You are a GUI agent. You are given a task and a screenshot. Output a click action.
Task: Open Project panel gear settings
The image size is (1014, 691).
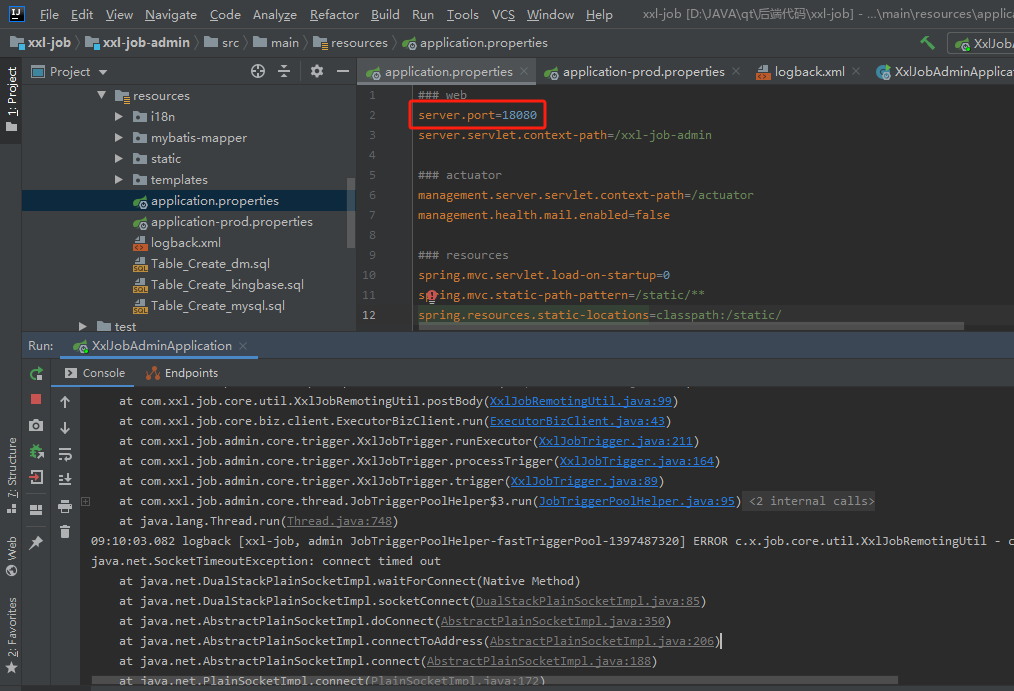coord(317,71)
